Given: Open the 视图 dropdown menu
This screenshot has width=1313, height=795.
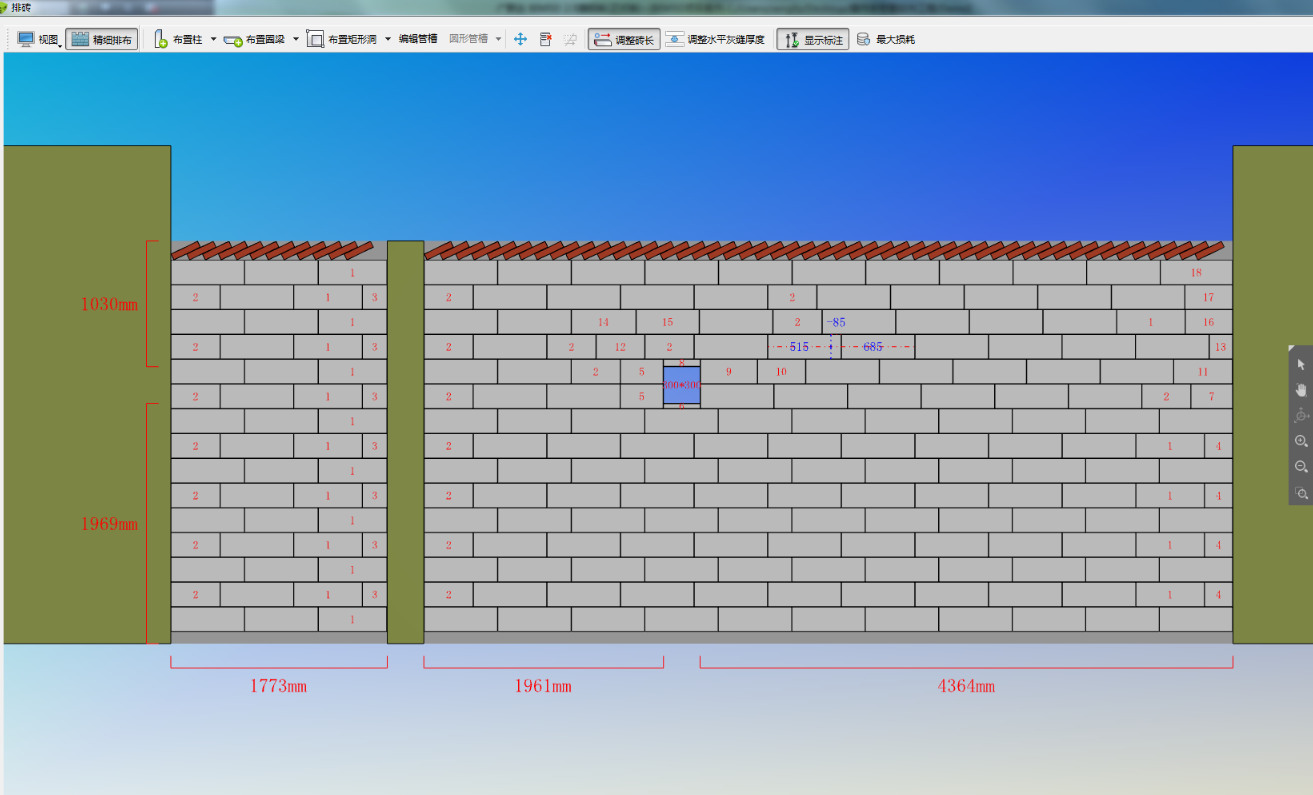Looking at the screenshot, I should pos(39,40).
